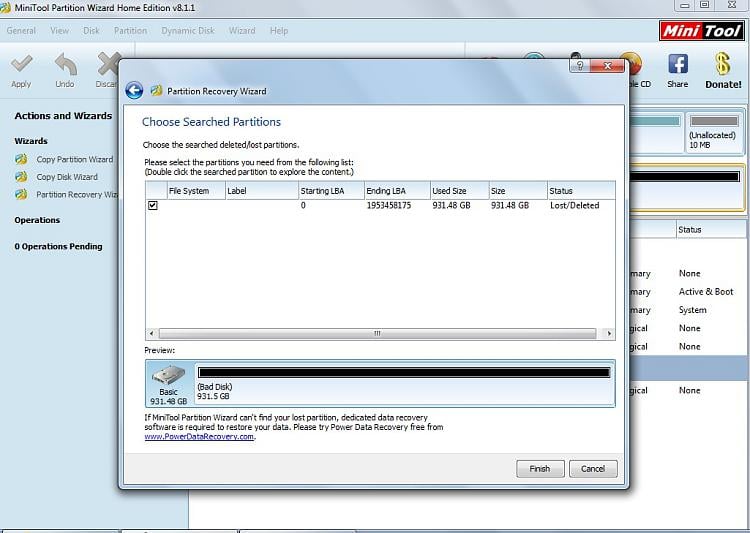The image size is (750, 533).
Task: Open the Disk menu
Action: pyautogui.click(x=91, y=31)
